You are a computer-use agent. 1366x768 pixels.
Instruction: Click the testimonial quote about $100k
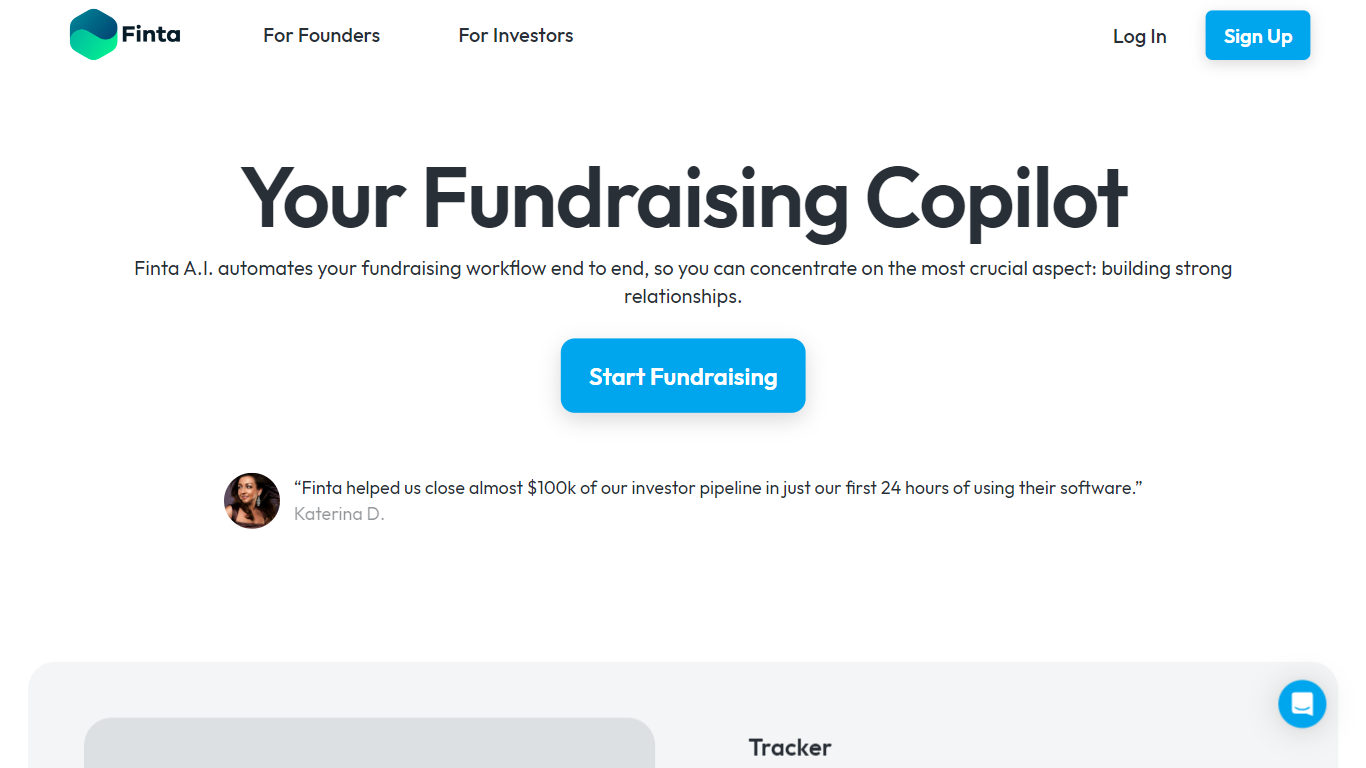tap(717, 488)
